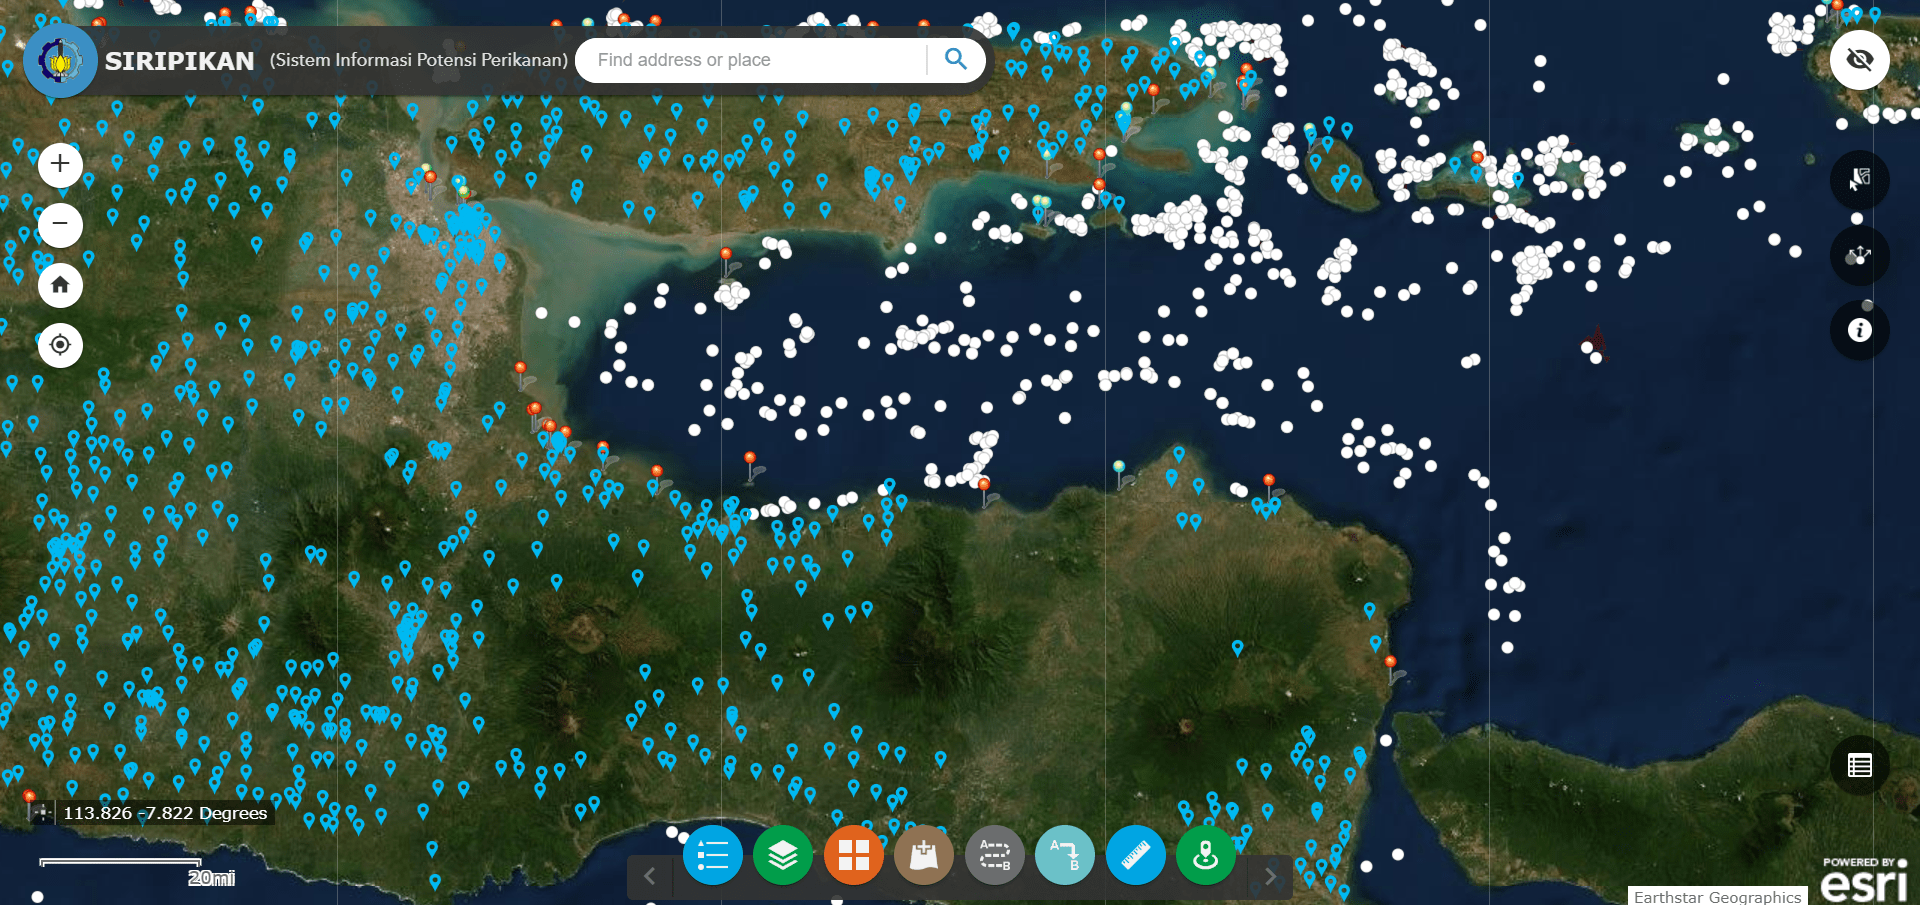
Task: Open the Directions A-to-B widget
Action: pos(1065,855)
